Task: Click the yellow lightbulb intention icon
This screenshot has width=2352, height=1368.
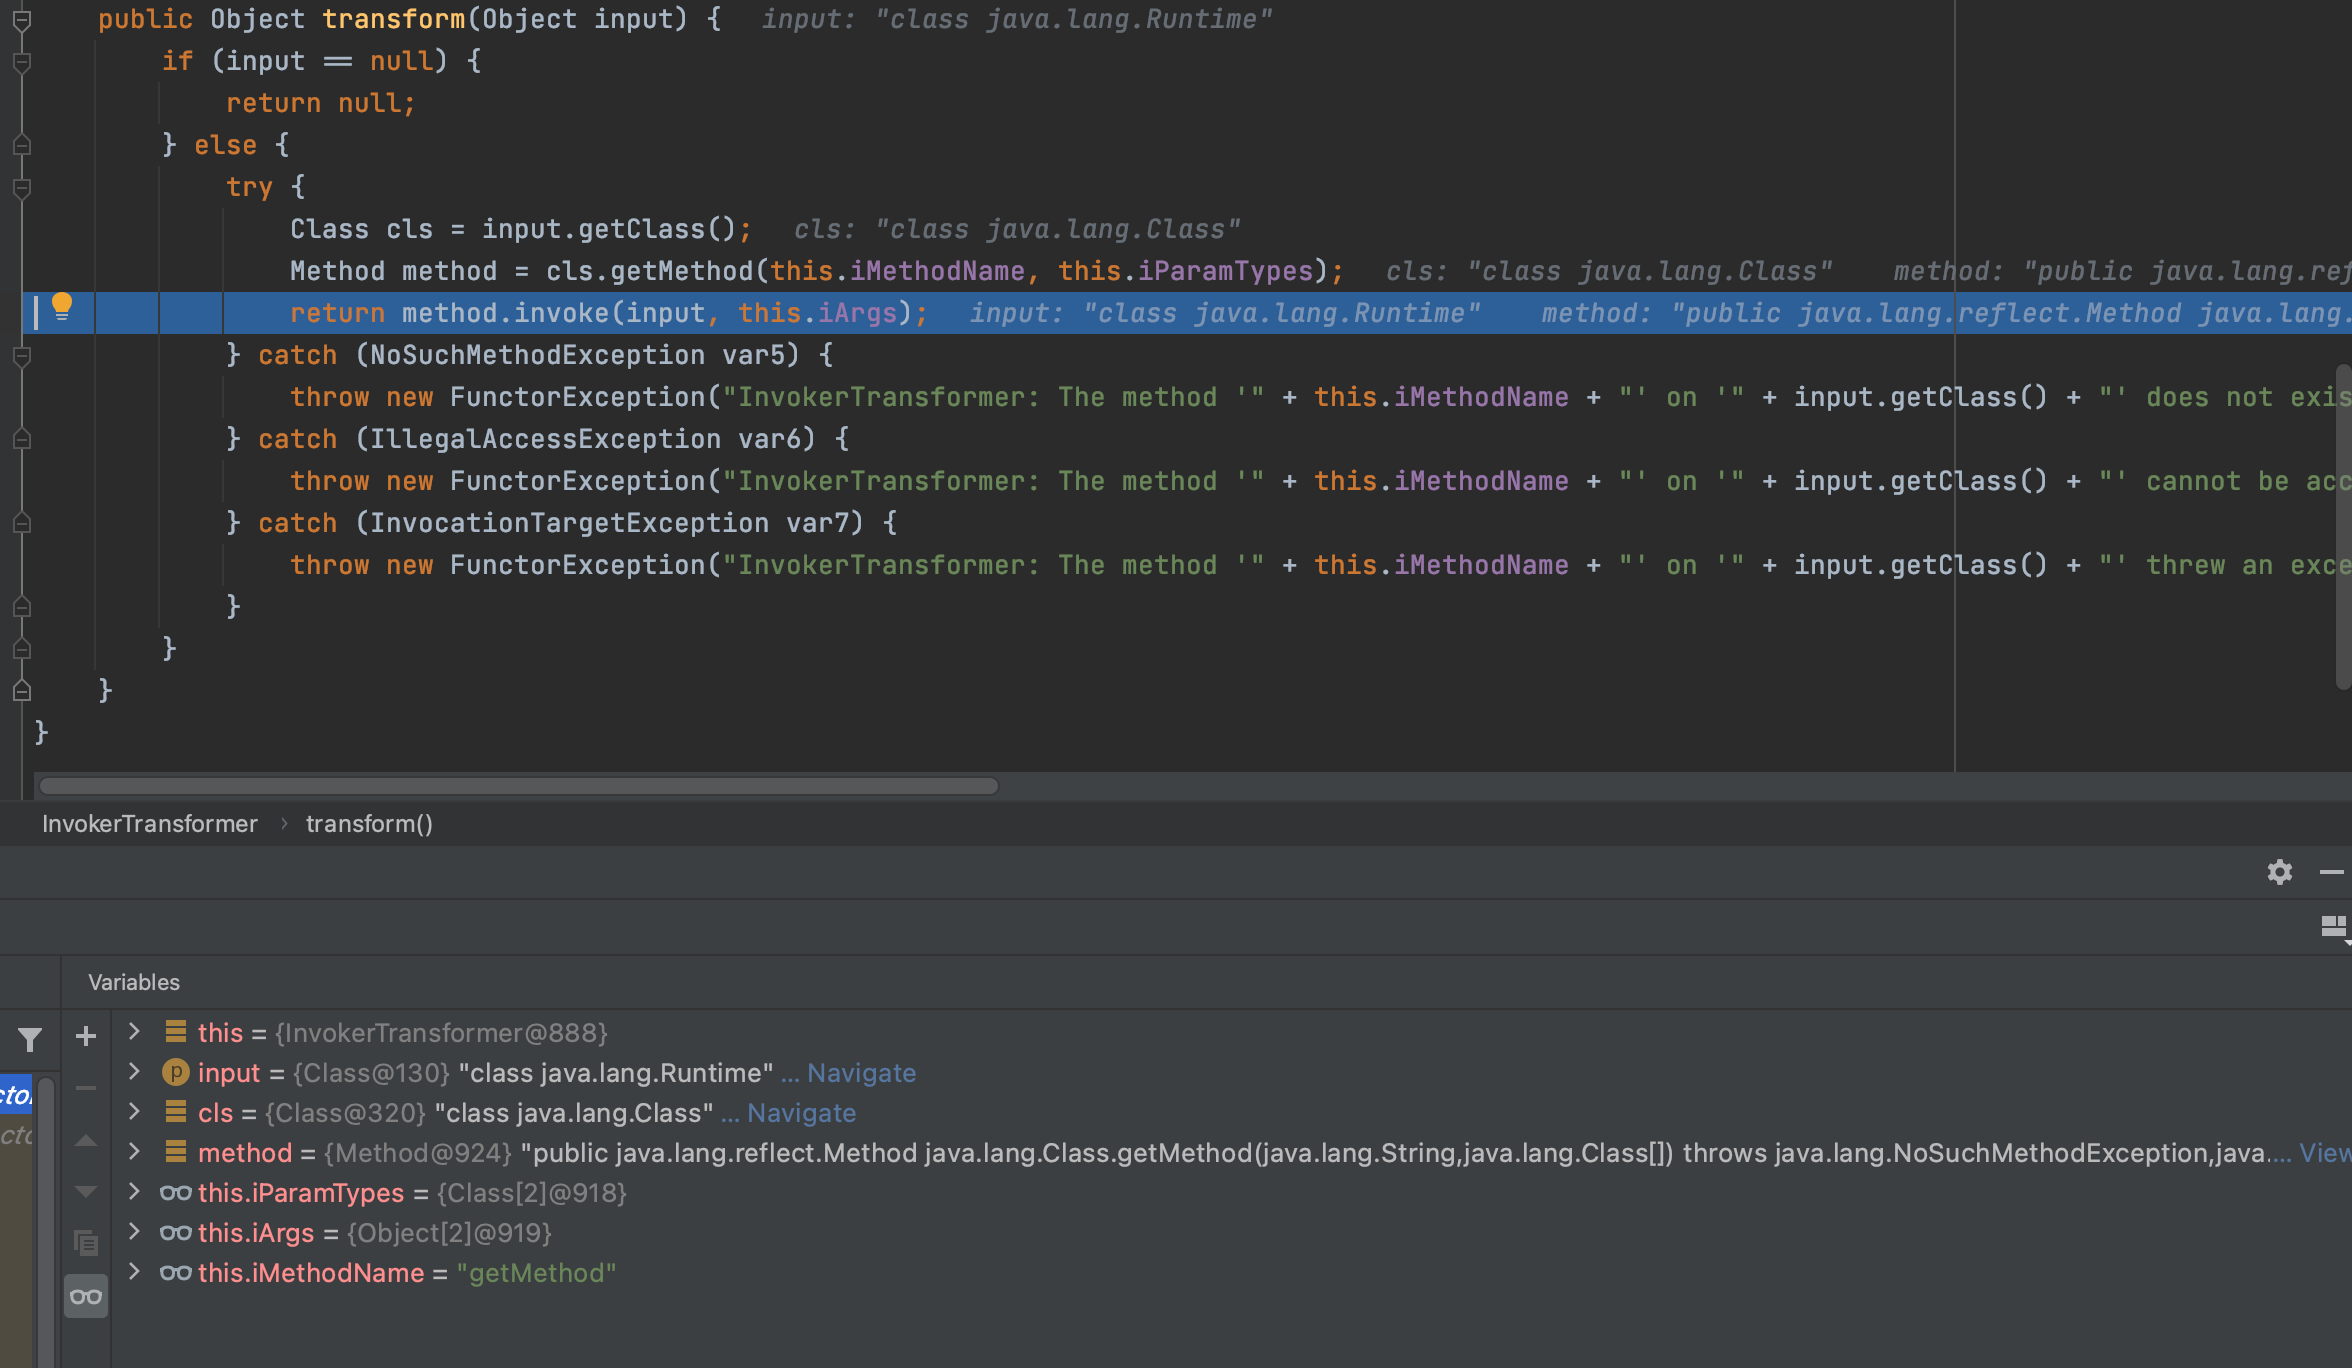Action: [62, 307]
